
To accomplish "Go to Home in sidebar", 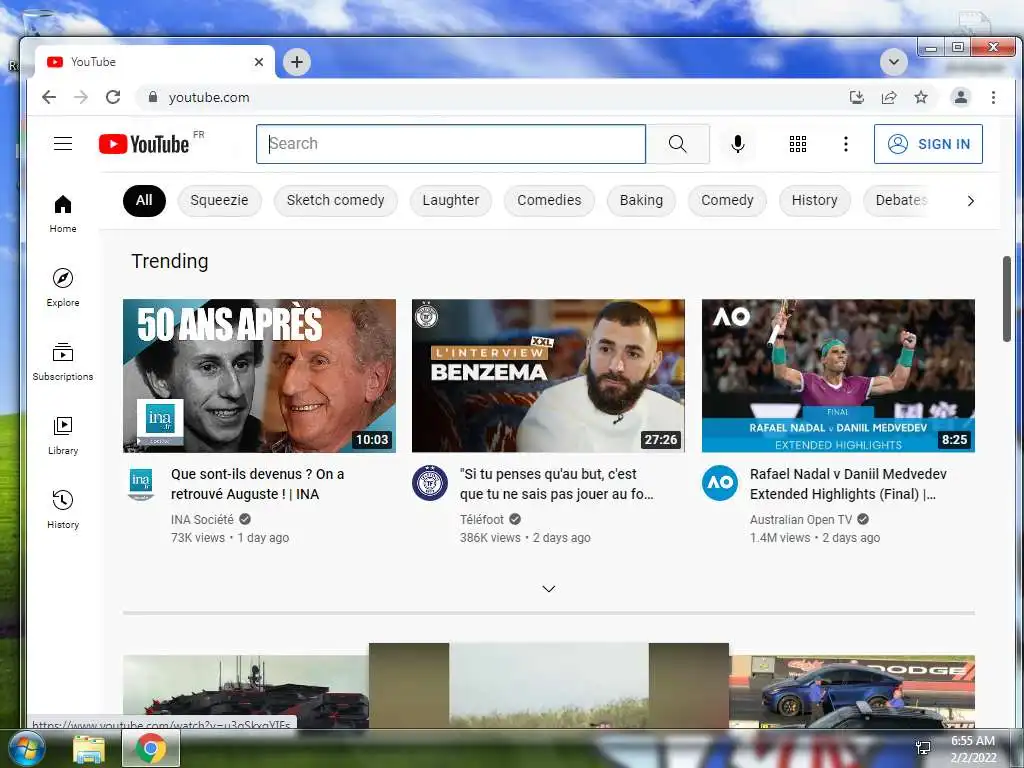I will click(x=63, y=214).
